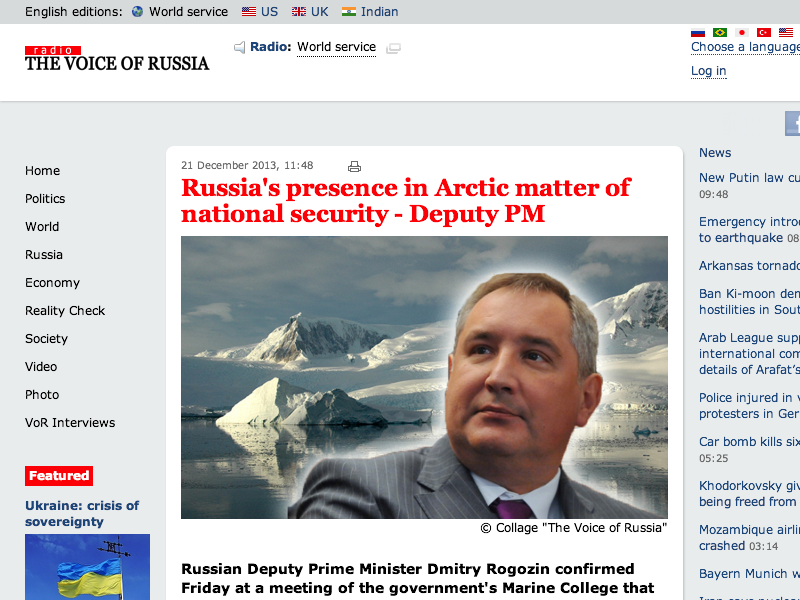Select the Turkish flag language icon

coord(764,33)
